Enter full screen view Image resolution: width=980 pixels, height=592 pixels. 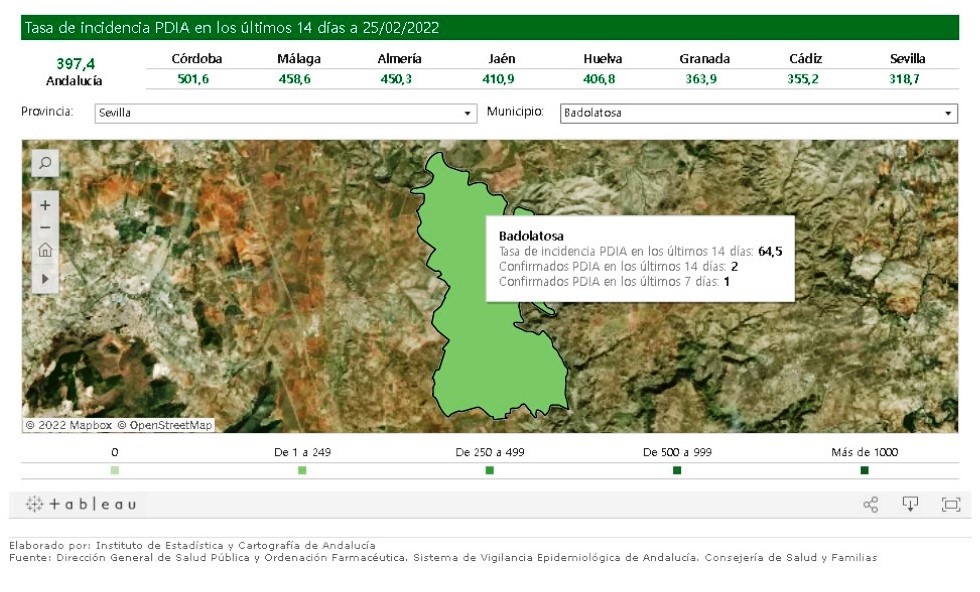click(950, 505)
